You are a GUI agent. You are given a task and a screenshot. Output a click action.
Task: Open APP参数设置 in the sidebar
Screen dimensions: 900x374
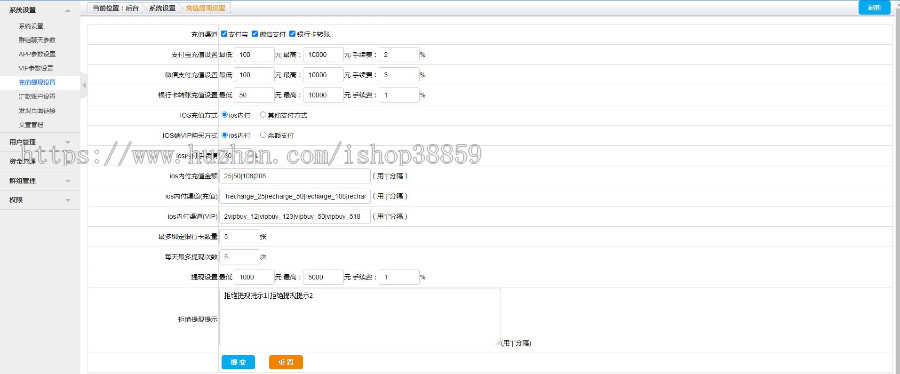[x=37, y=54]
